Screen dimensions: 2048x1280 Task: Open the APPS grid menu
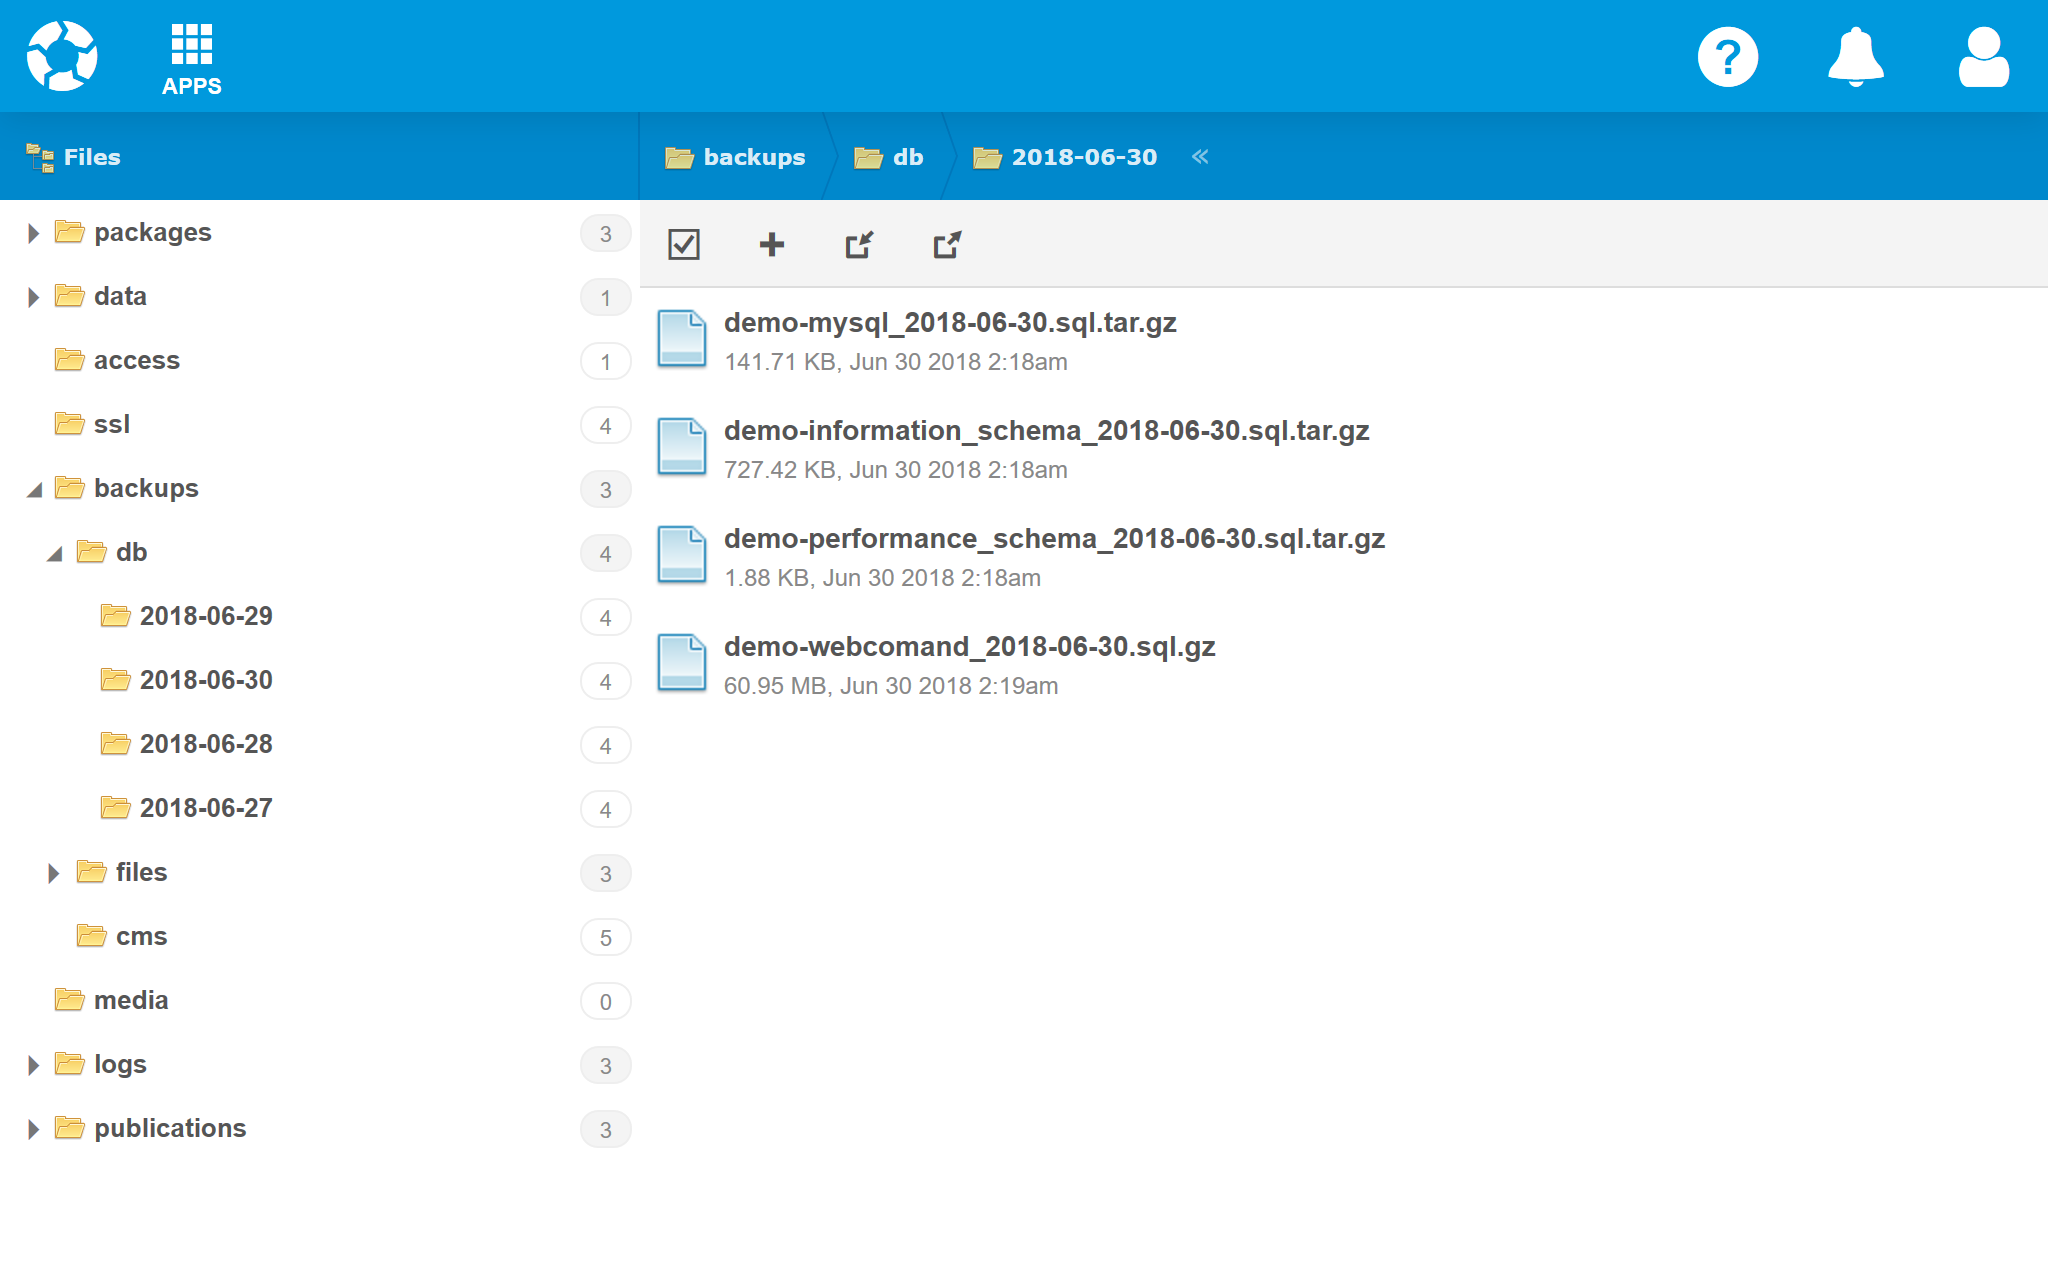coord(191,58)
